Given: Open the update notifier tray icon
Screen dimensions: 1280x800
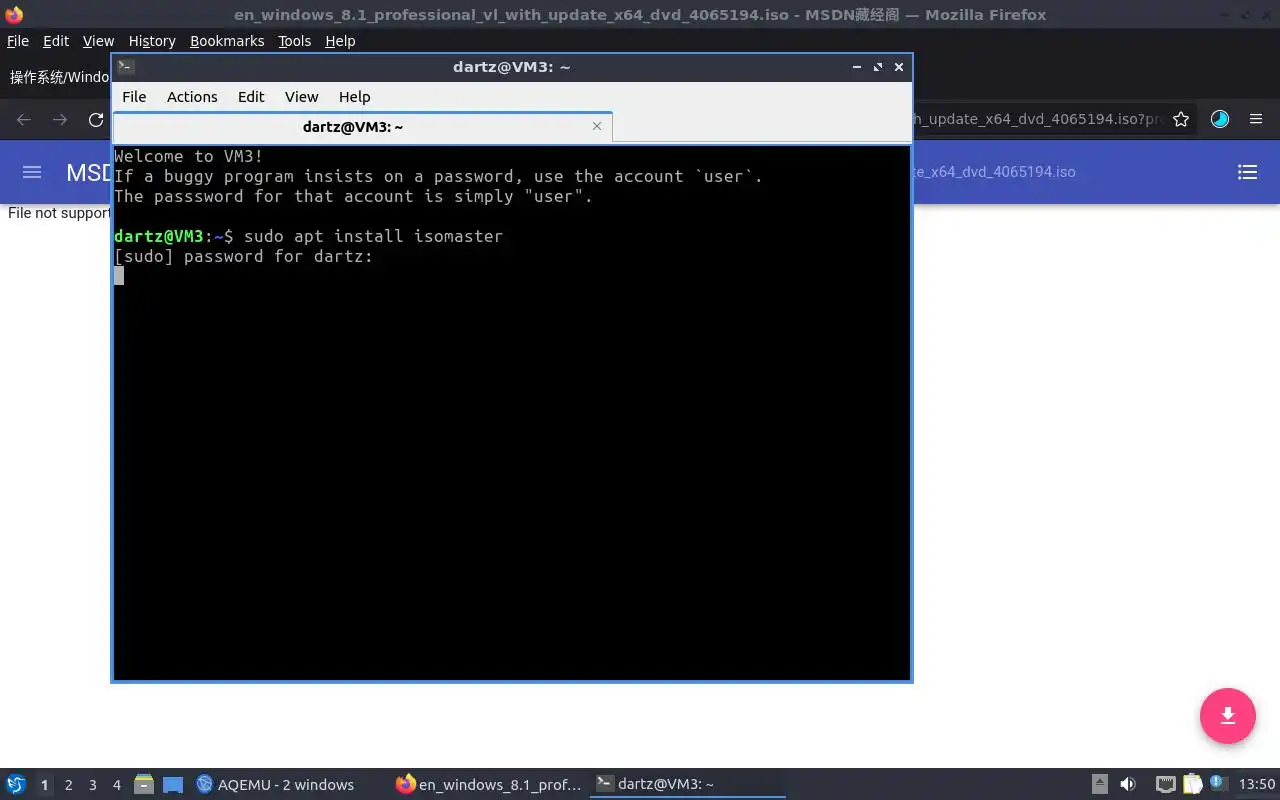Looking at the screenshot, I should point(1218,784).
